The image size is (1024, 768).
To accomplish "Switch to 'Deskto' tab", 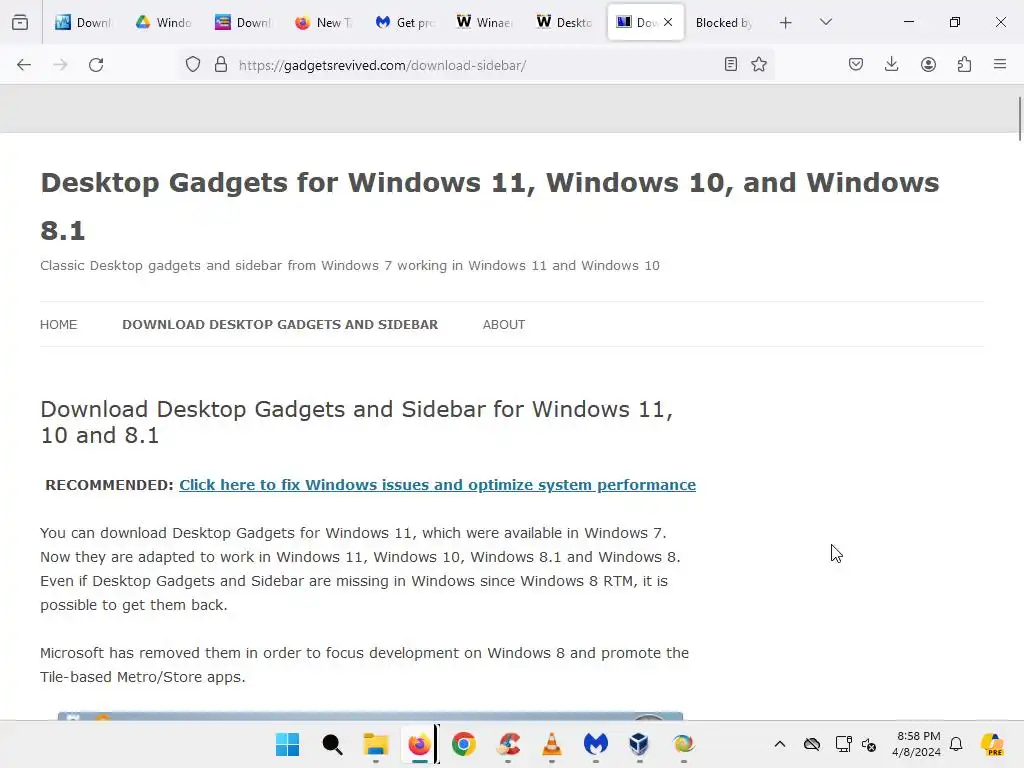I will [564, 22].
